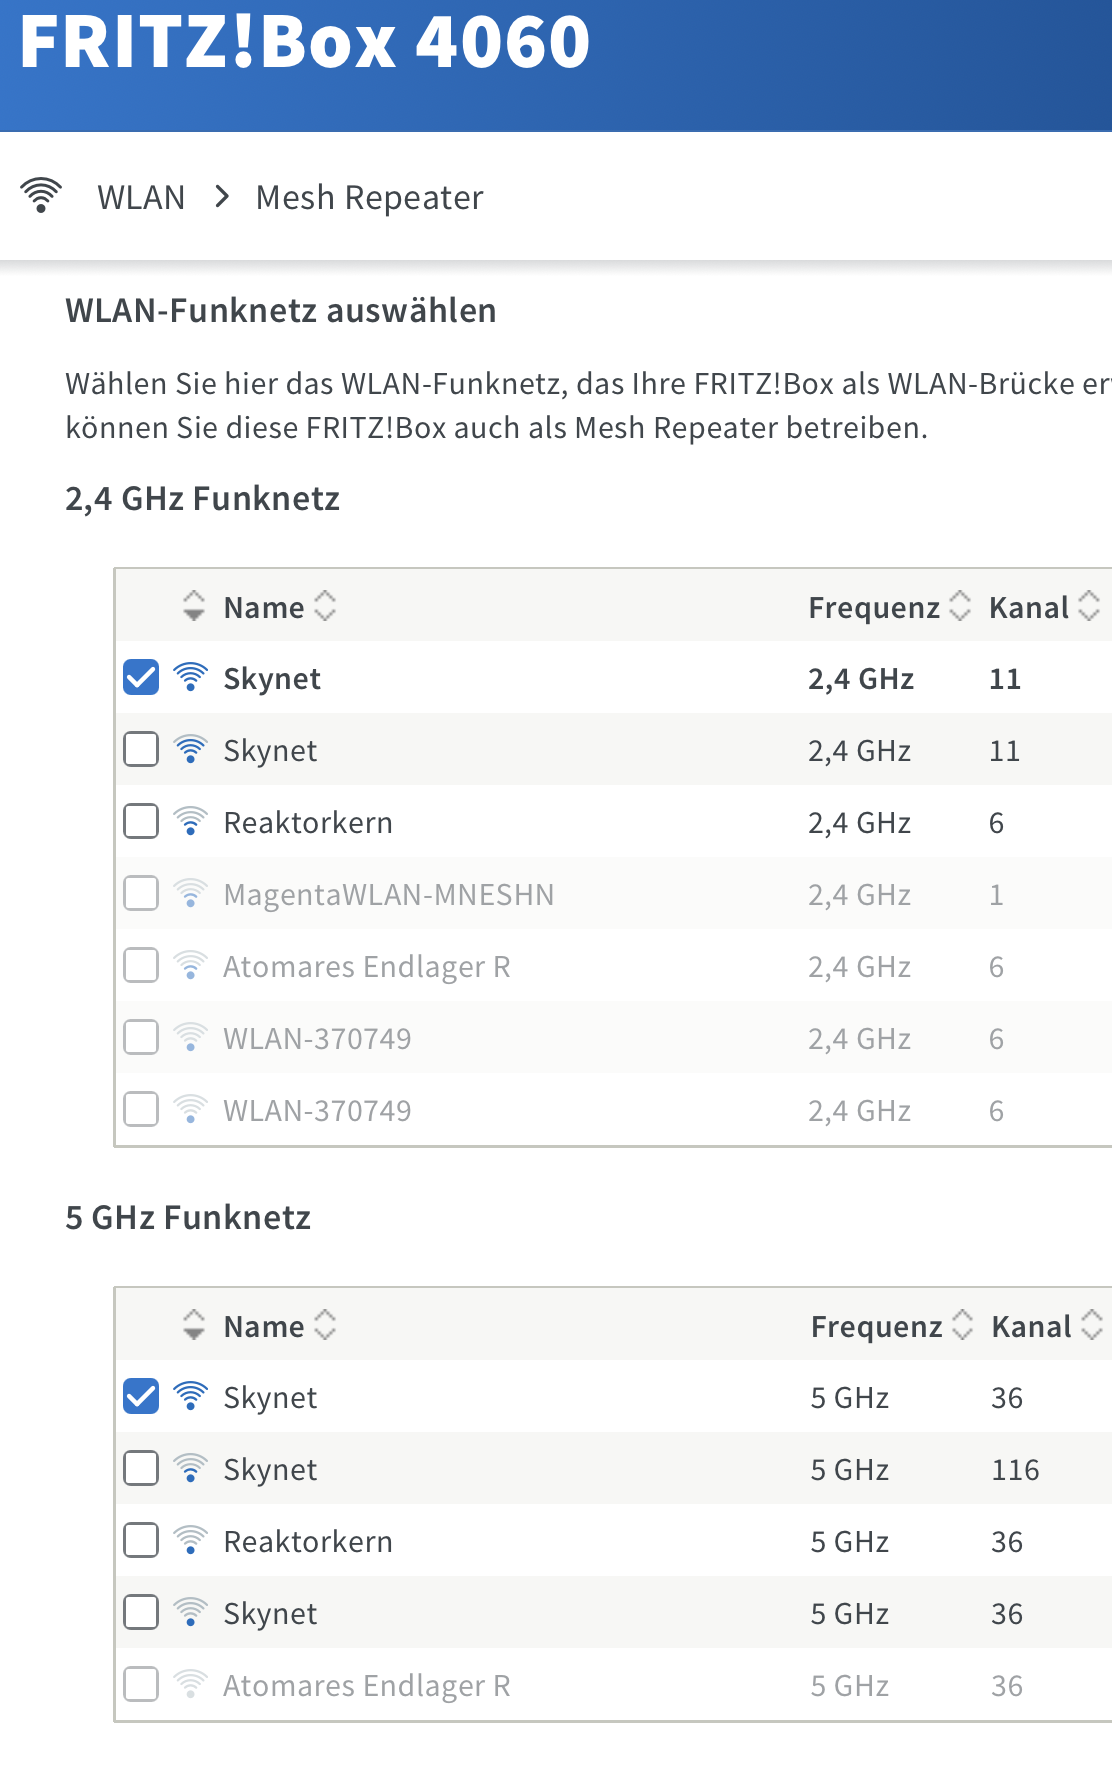The image size is (1112, 1788).
Task: Open the WLAN breadcrumb menu
Action: coord(141,198)
